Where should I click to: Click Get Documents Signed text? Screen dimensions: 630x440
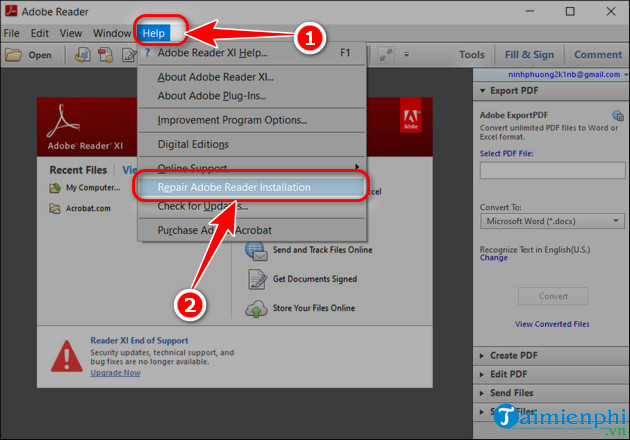[315, 279]
